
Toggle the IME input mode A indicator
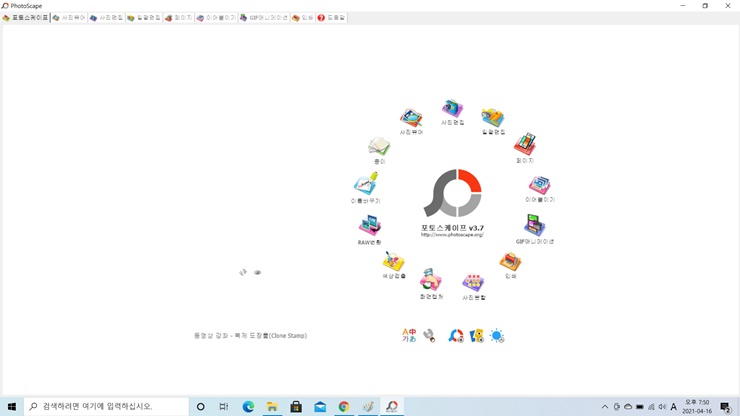673,407
